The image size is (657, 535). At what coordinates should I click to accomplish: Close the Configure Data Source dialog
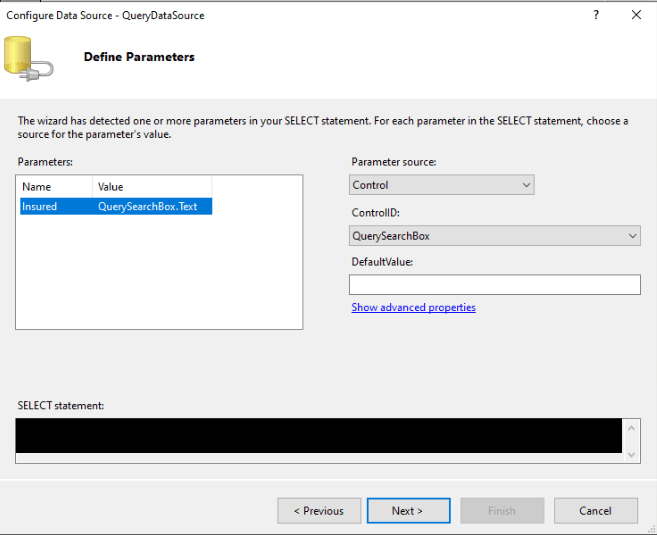[x=636, y=15]
